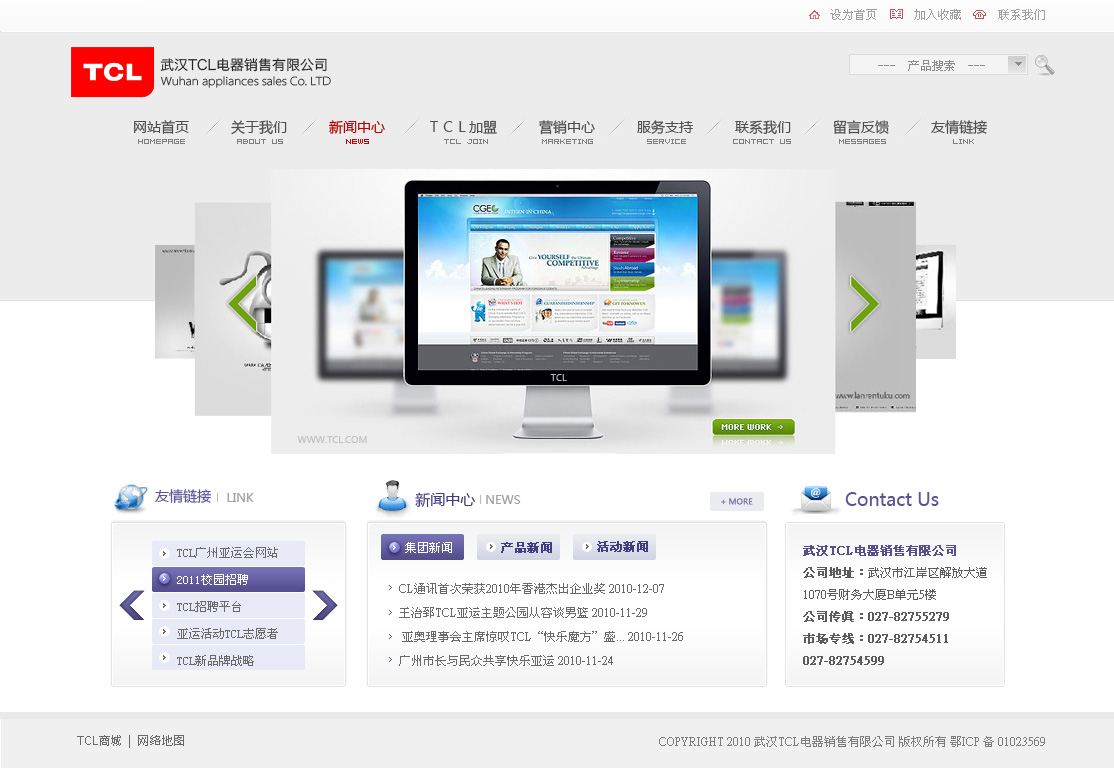1114x768 pixels.
Task: Open 2011校园招聘 link
Action: coord(228,580)
